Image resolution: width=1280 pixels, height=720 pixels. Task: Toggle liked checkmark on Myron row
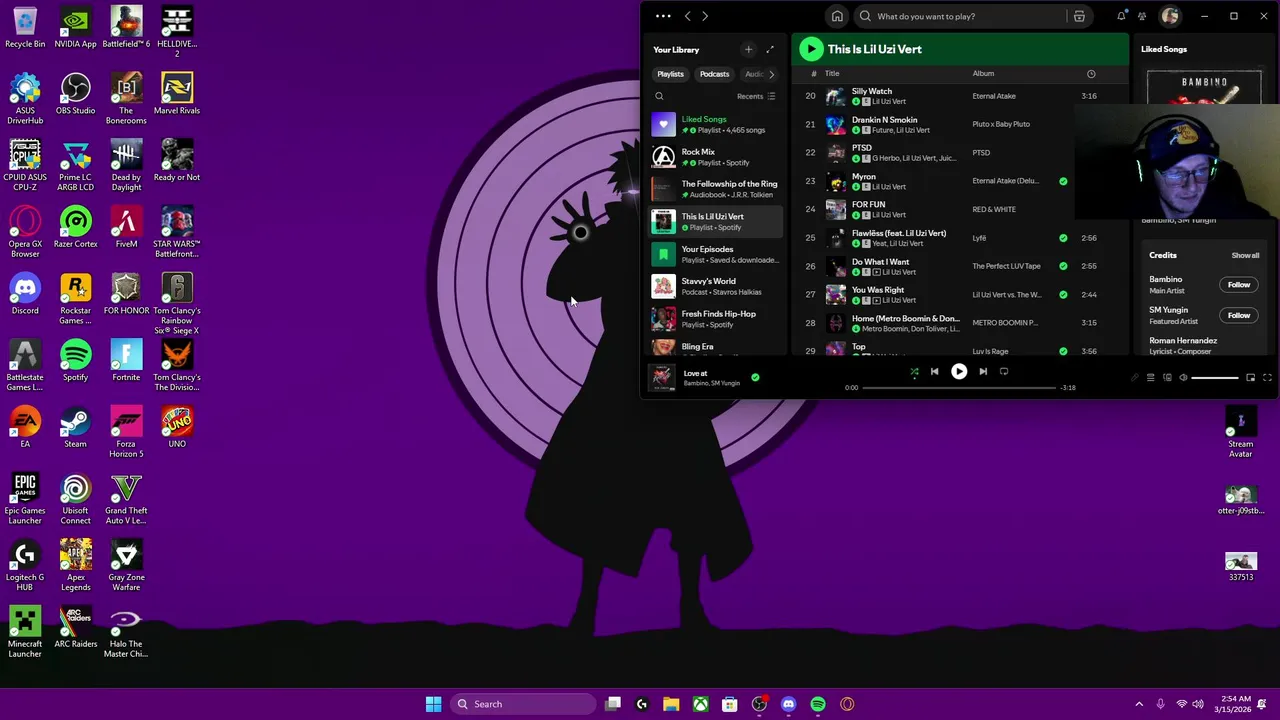[x=1063, y=181]
